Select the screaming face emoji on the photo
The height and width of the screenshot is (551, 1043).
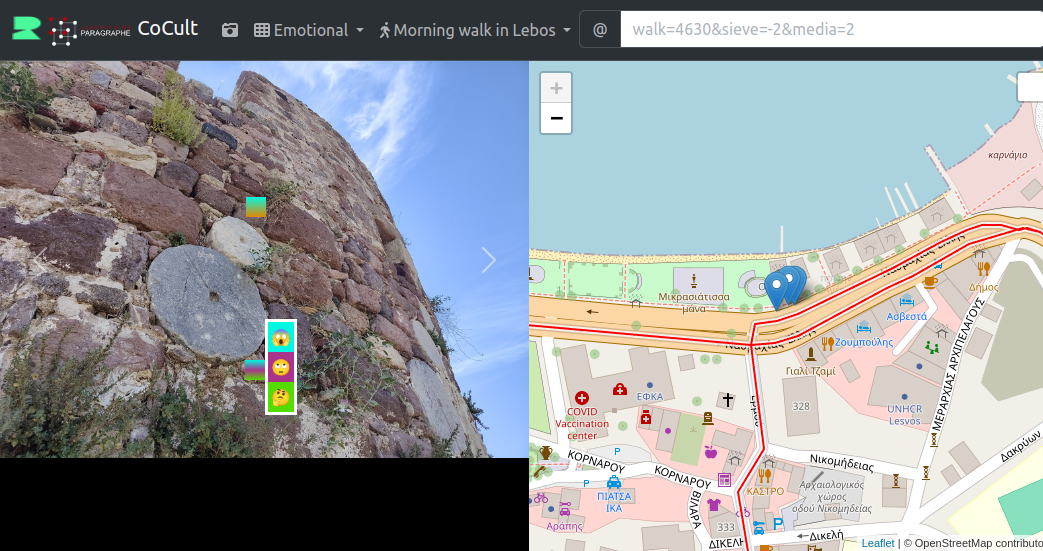(x=281, y=337)
